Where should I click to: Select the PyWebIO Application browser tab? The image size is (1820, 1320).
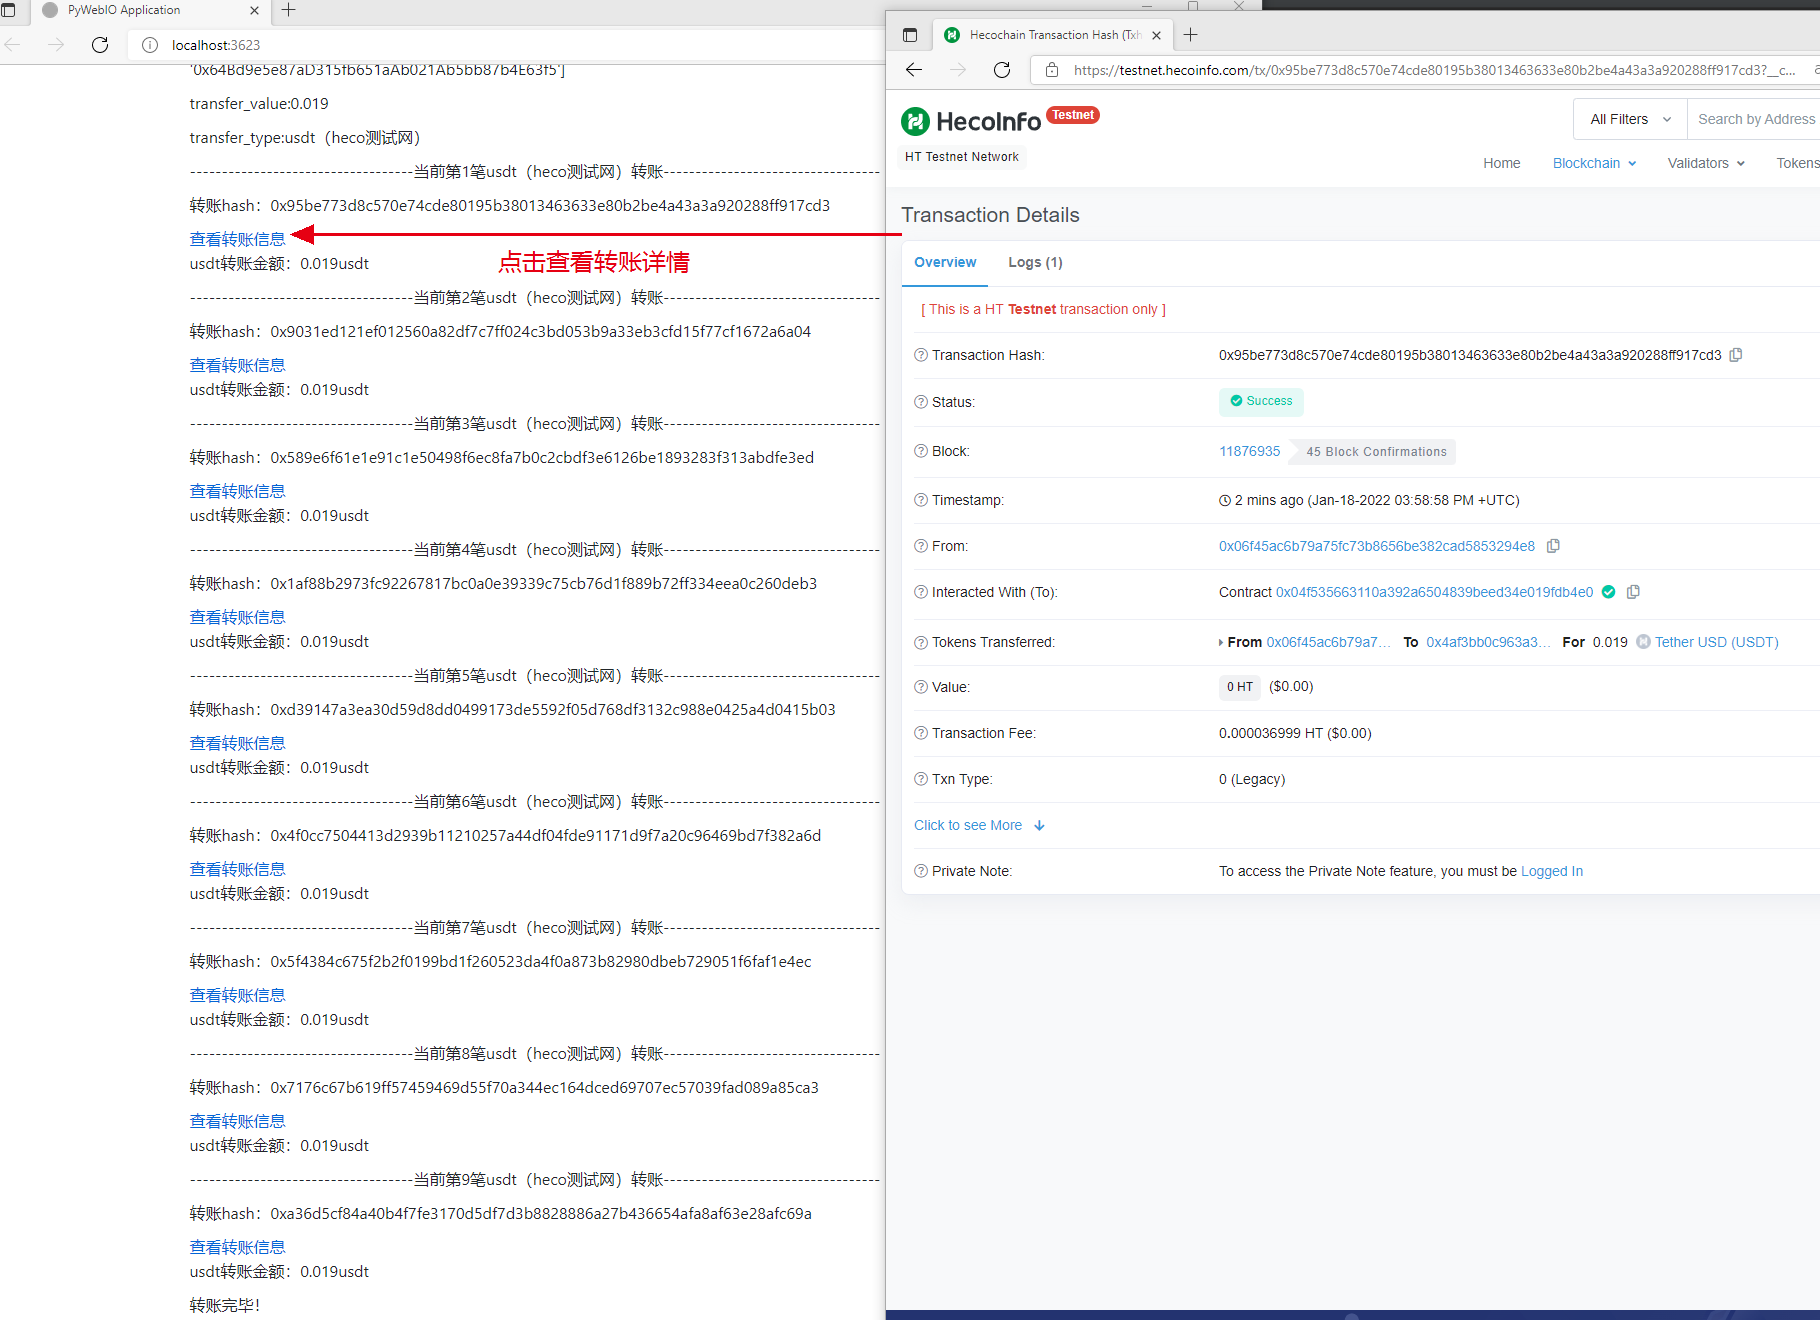coord(150,10)
